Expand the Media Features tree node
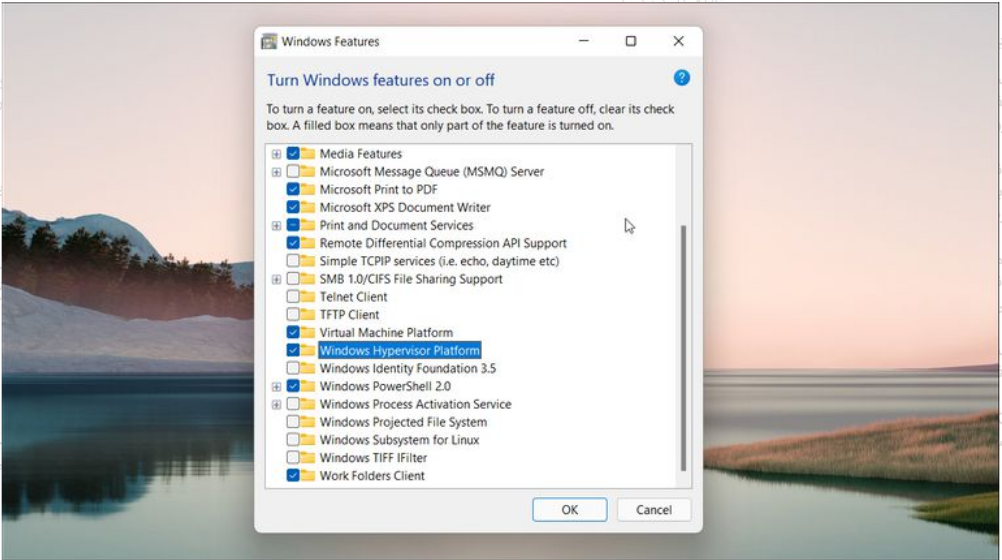Screen dimensions: 1002x560 (x=276, y=154)
